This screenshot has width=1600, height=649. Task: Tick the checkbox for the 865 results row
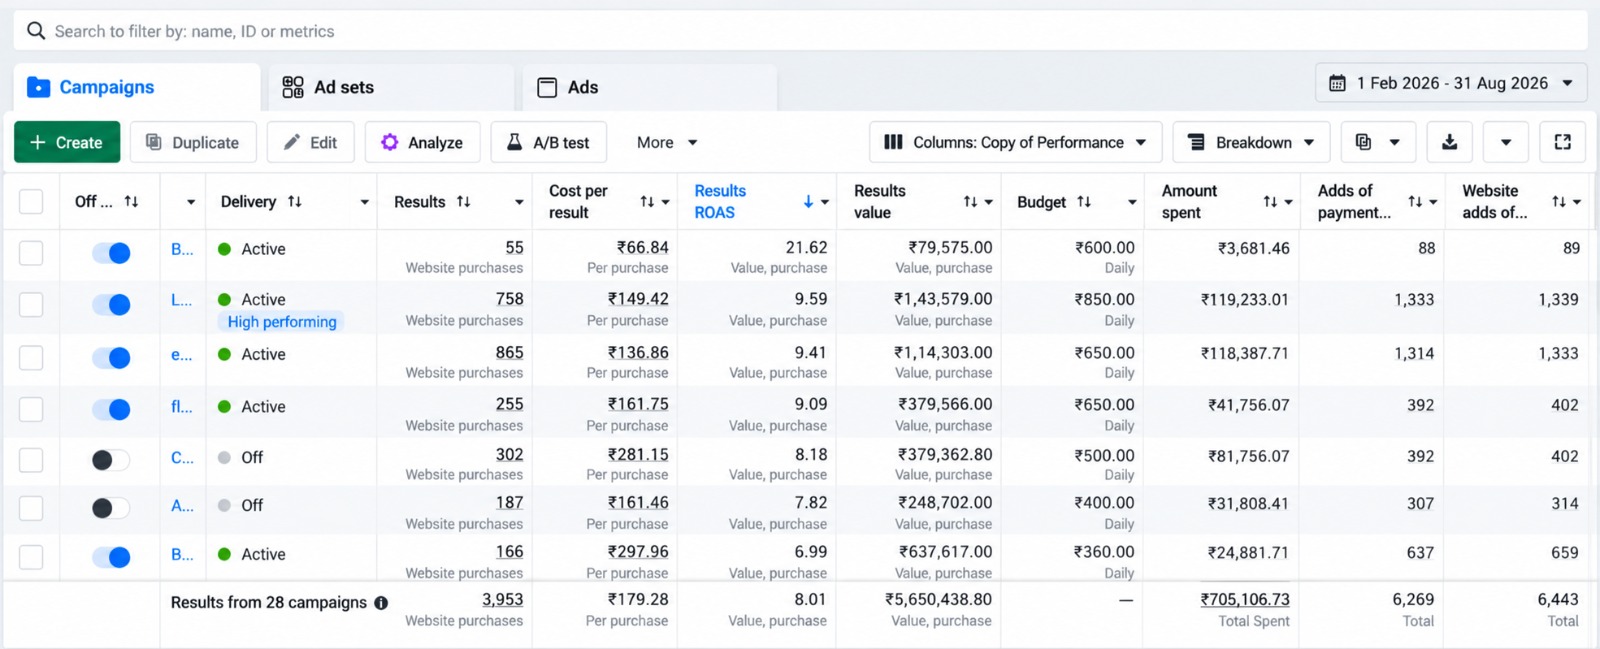pos(31,357)
